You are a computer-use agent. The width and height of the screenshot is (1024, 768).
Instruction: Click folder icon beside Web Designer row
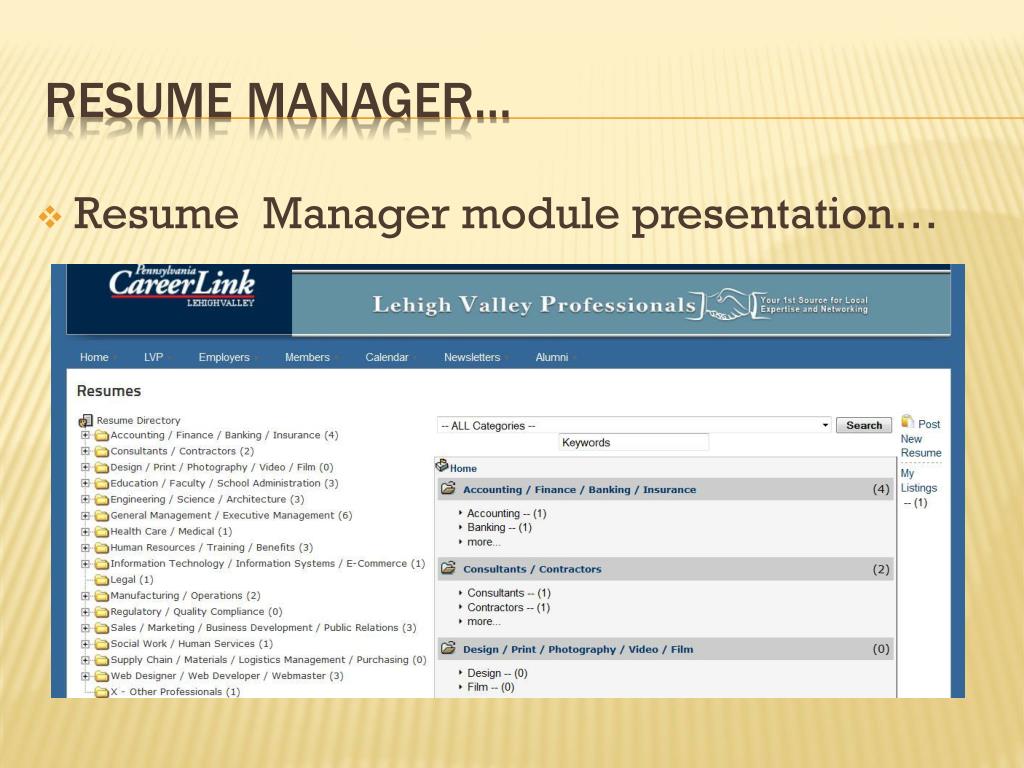[x=101, y=677]
